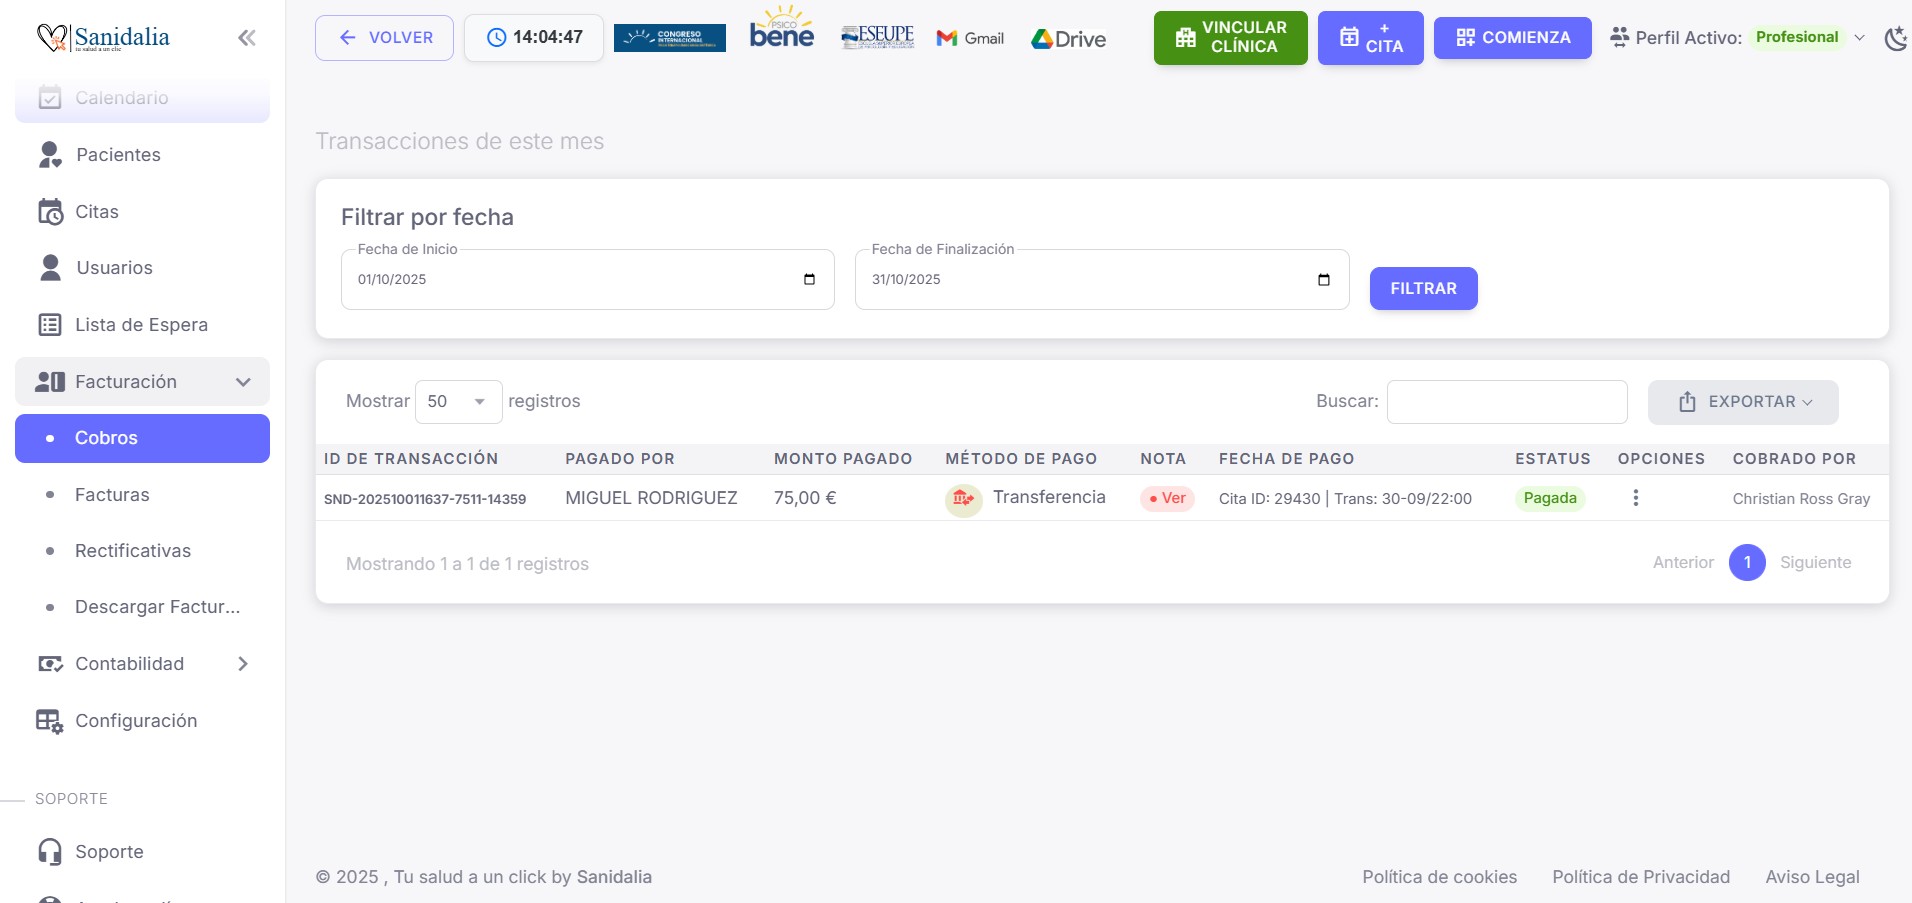
Task: Toggle dark mode moon icon
Action: [1894, 39]
